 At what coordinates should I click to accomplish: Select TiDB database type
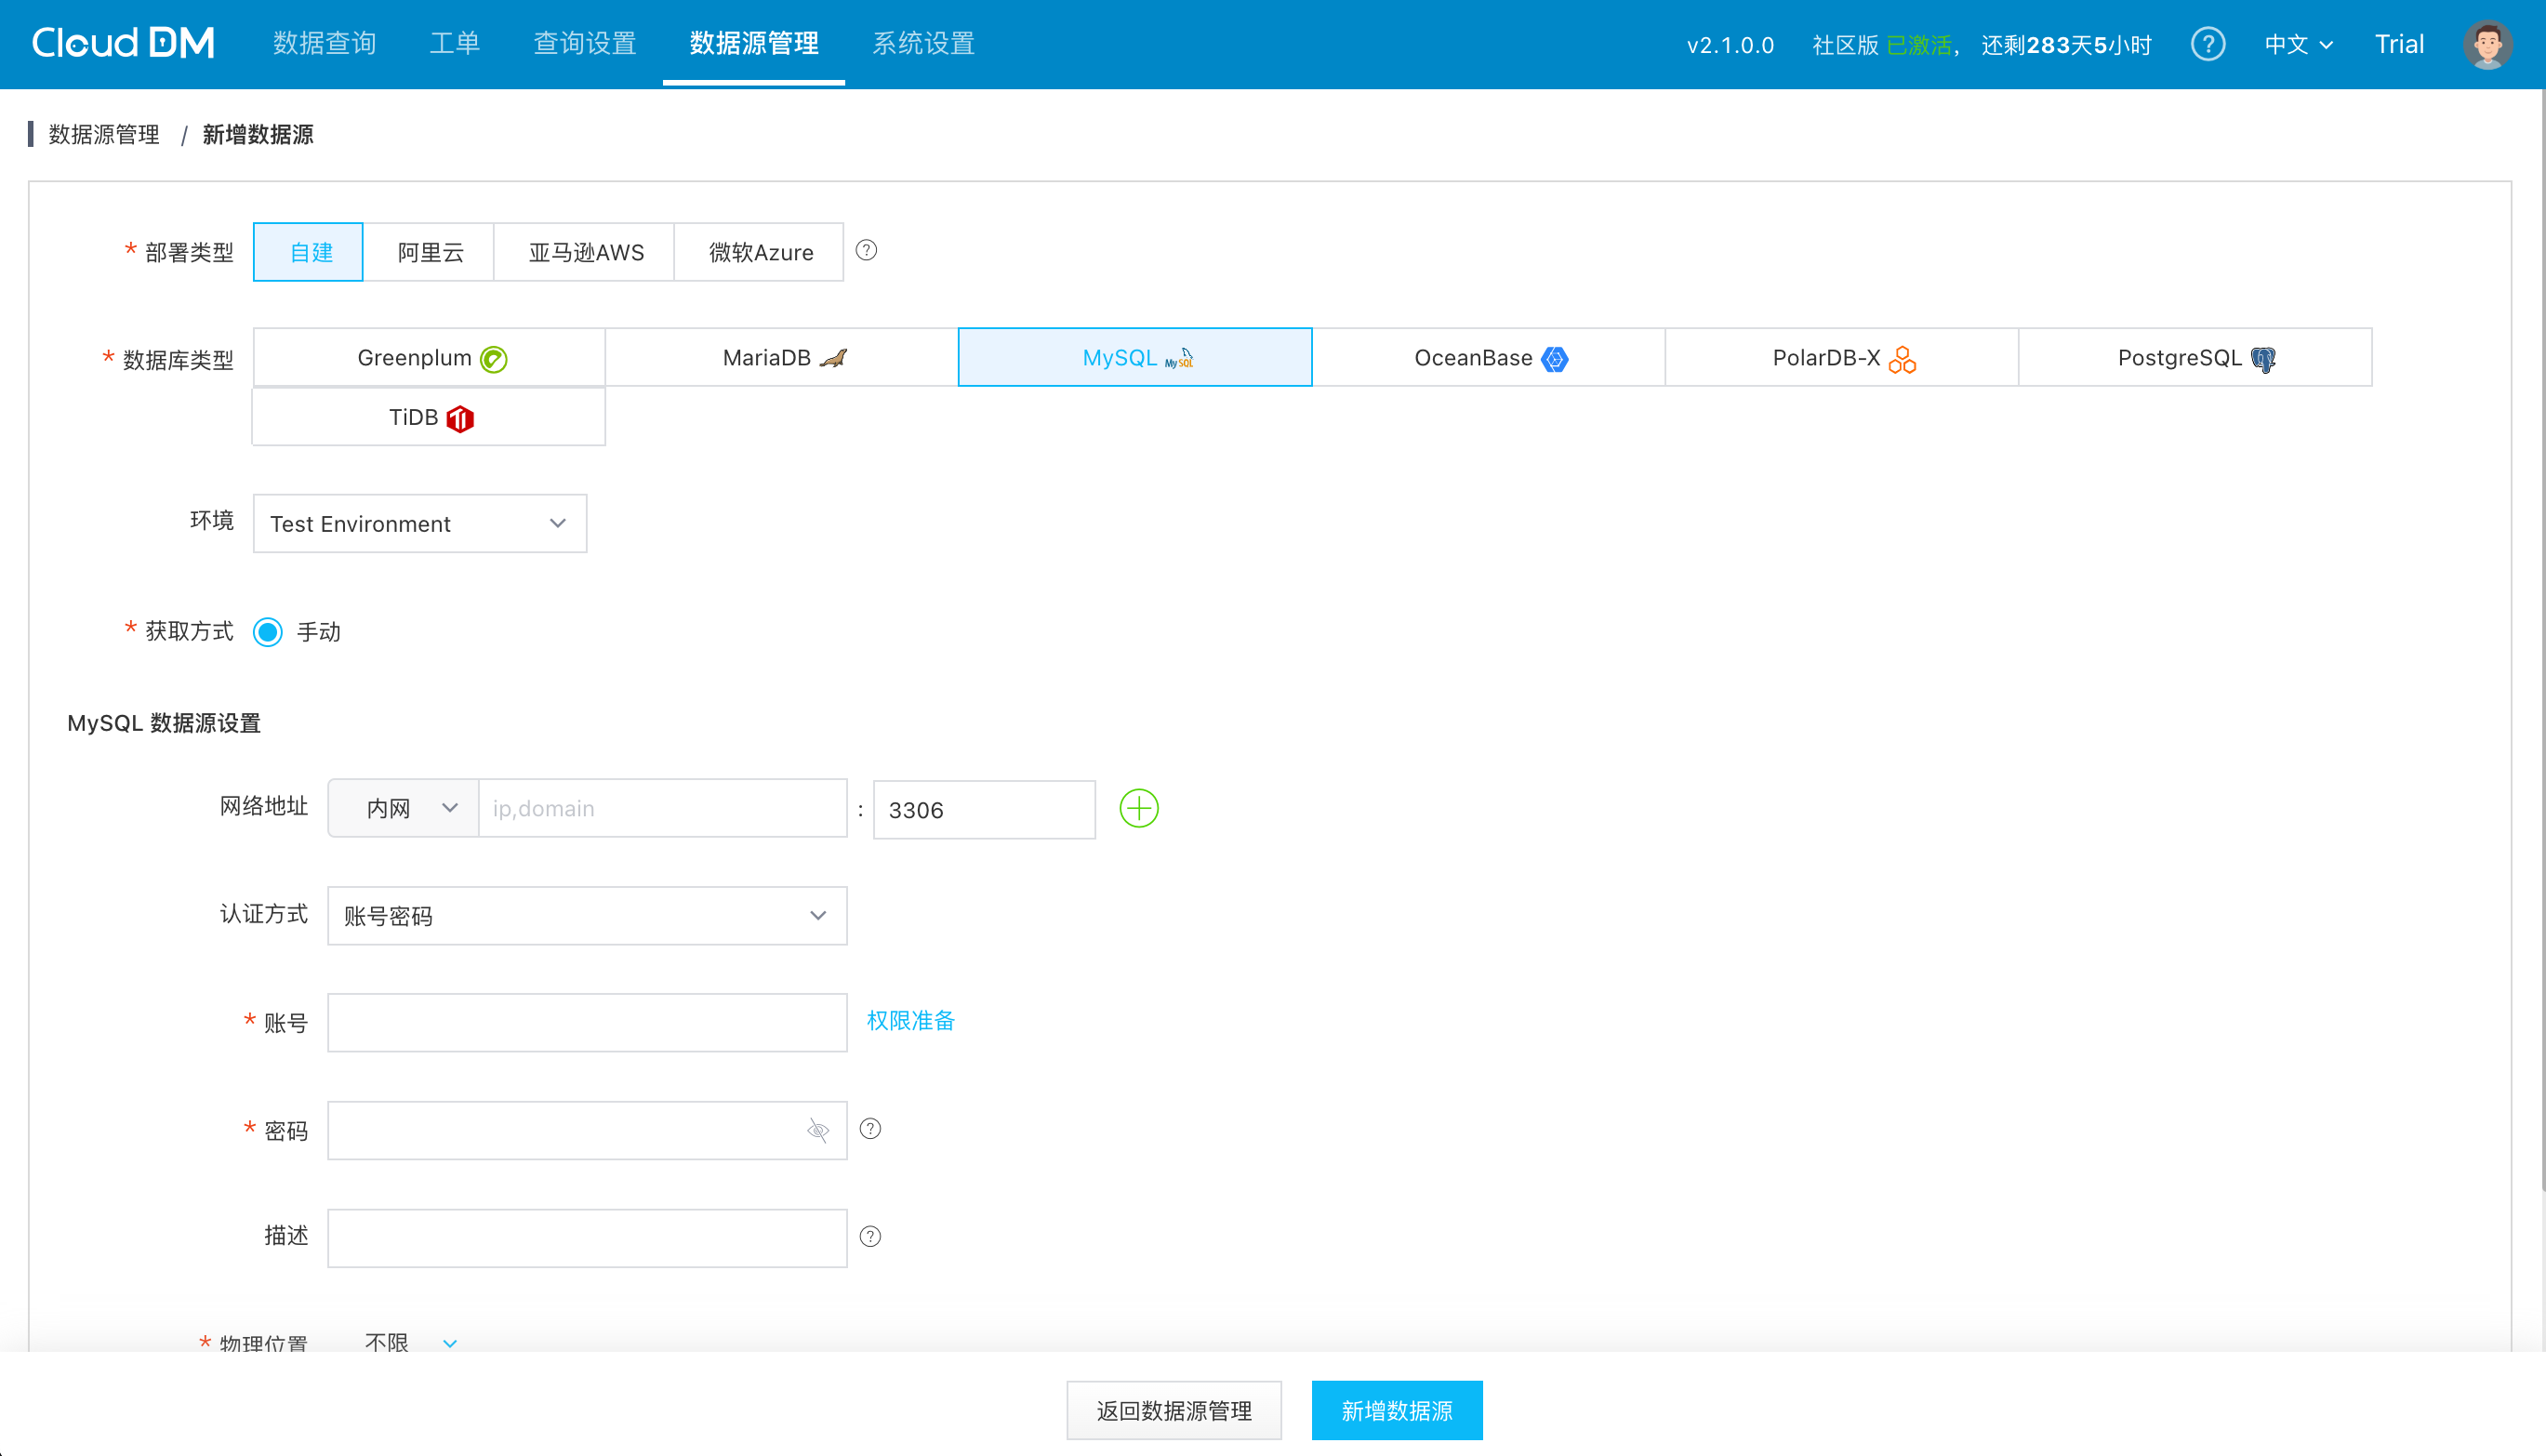[x=429, y=417]
